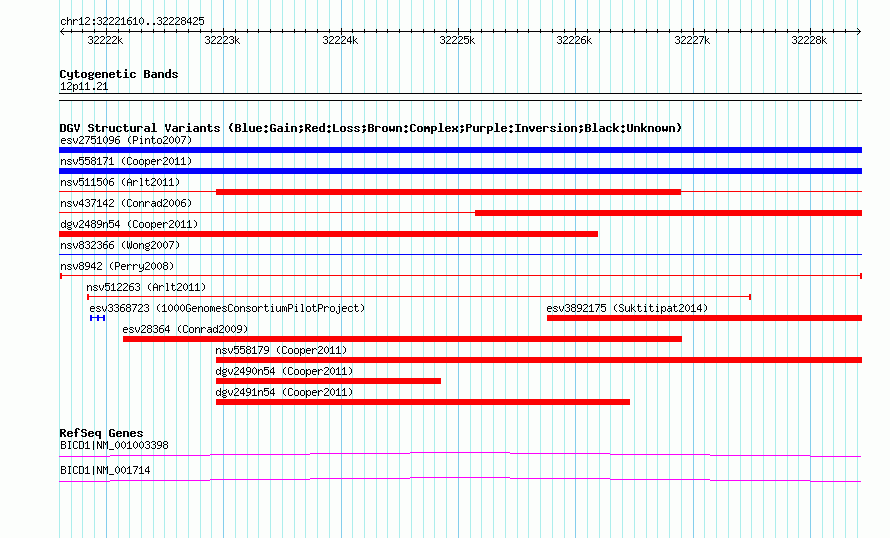This screenshot has width=890, height=538.
Task: Click the 32224k ruler label
Action: (340, 40)
